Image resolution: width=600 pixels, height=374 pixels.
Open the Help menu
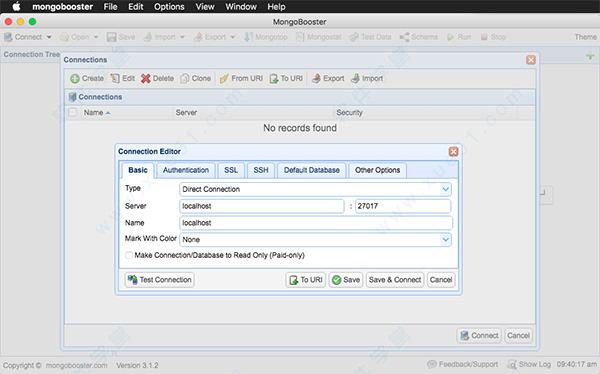[x=276, y=7]
